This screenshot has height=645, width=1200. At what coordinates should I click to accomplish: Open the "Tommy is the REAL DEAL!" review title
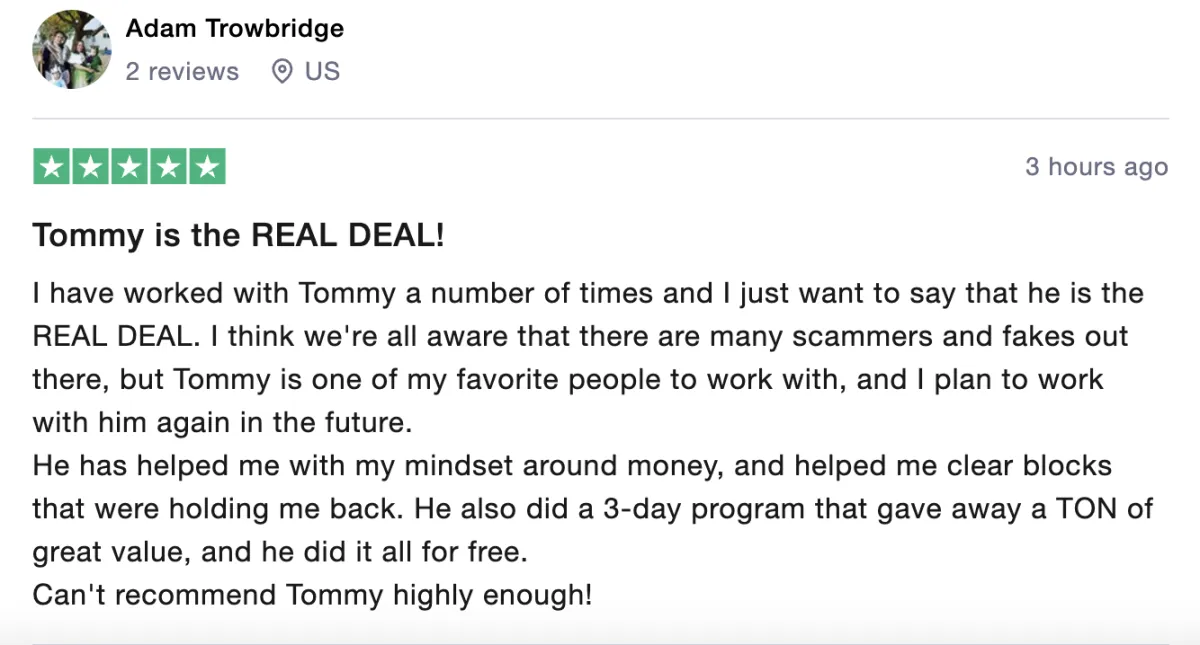(238, 237)
